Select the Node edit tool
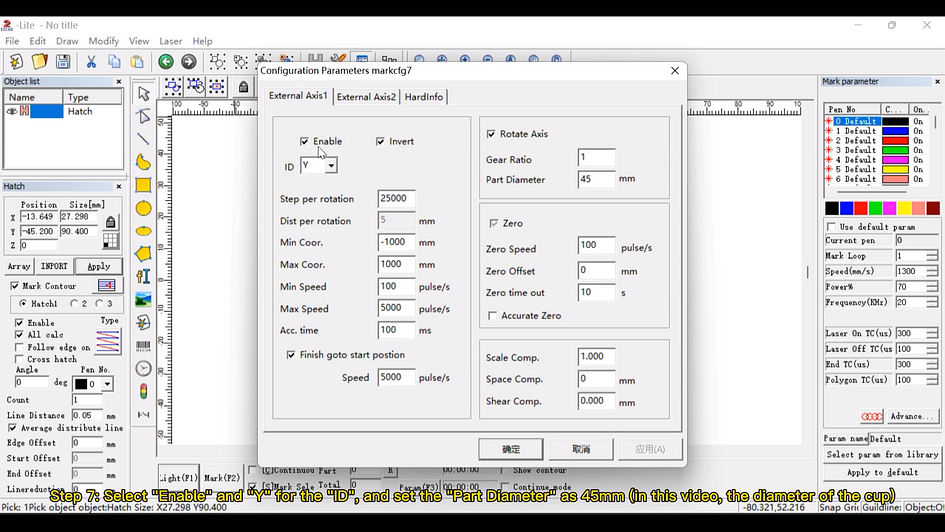Image resolution: width=945 pixels, height=532 pixels. [x=143, y=116]
